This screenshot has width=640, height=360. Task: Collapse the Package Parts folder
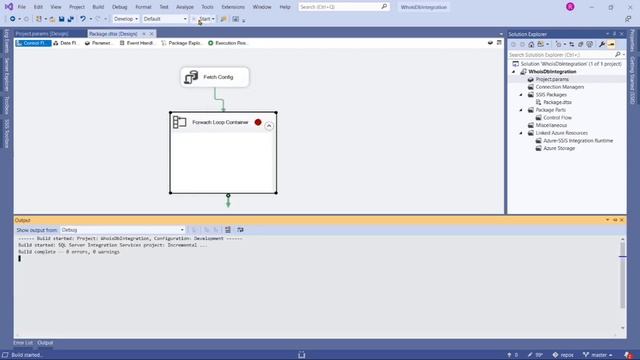pyautogui.click(x=521, y=110)
